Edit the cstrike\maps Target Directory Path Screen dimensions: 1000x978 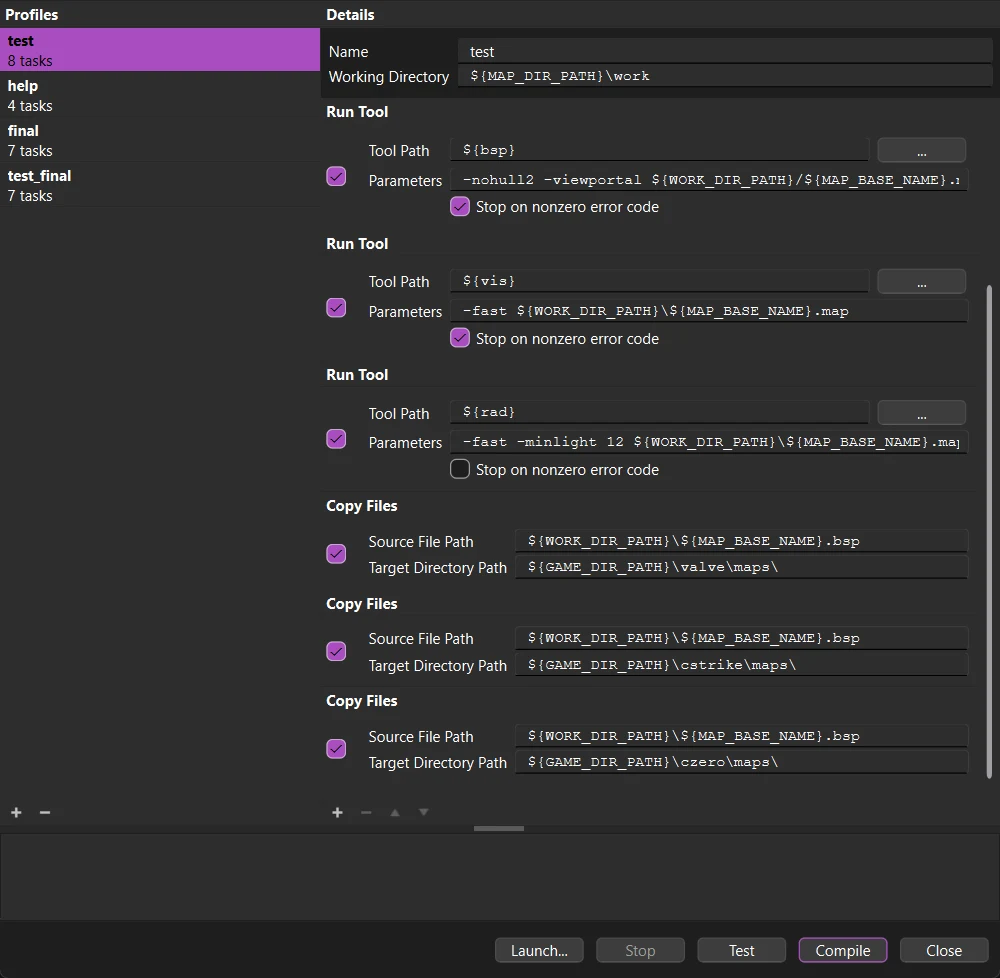point(742,665)
